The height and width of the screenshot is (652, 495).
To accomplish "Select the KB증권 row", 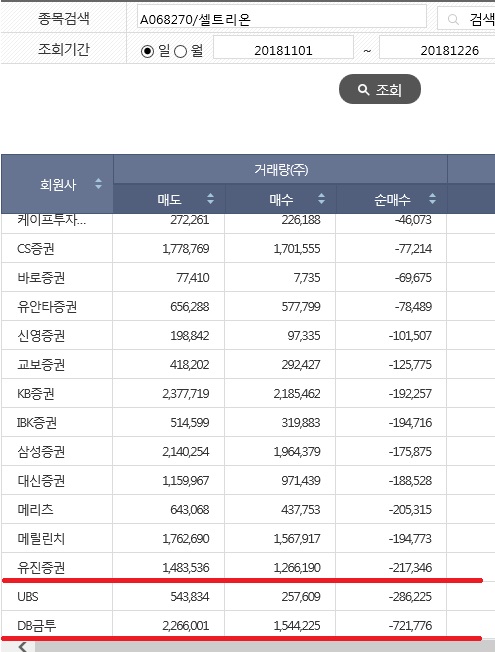I will pos(248,393).
